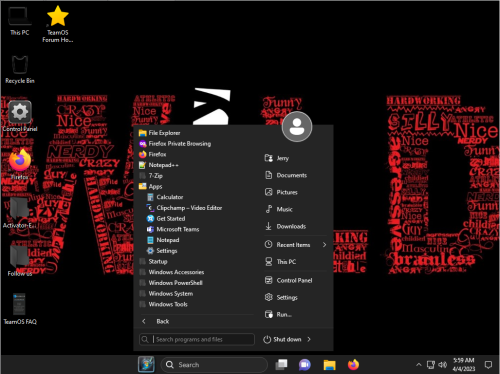
Task: Click the user account avatar picture
Action: [x=297, y=127]
